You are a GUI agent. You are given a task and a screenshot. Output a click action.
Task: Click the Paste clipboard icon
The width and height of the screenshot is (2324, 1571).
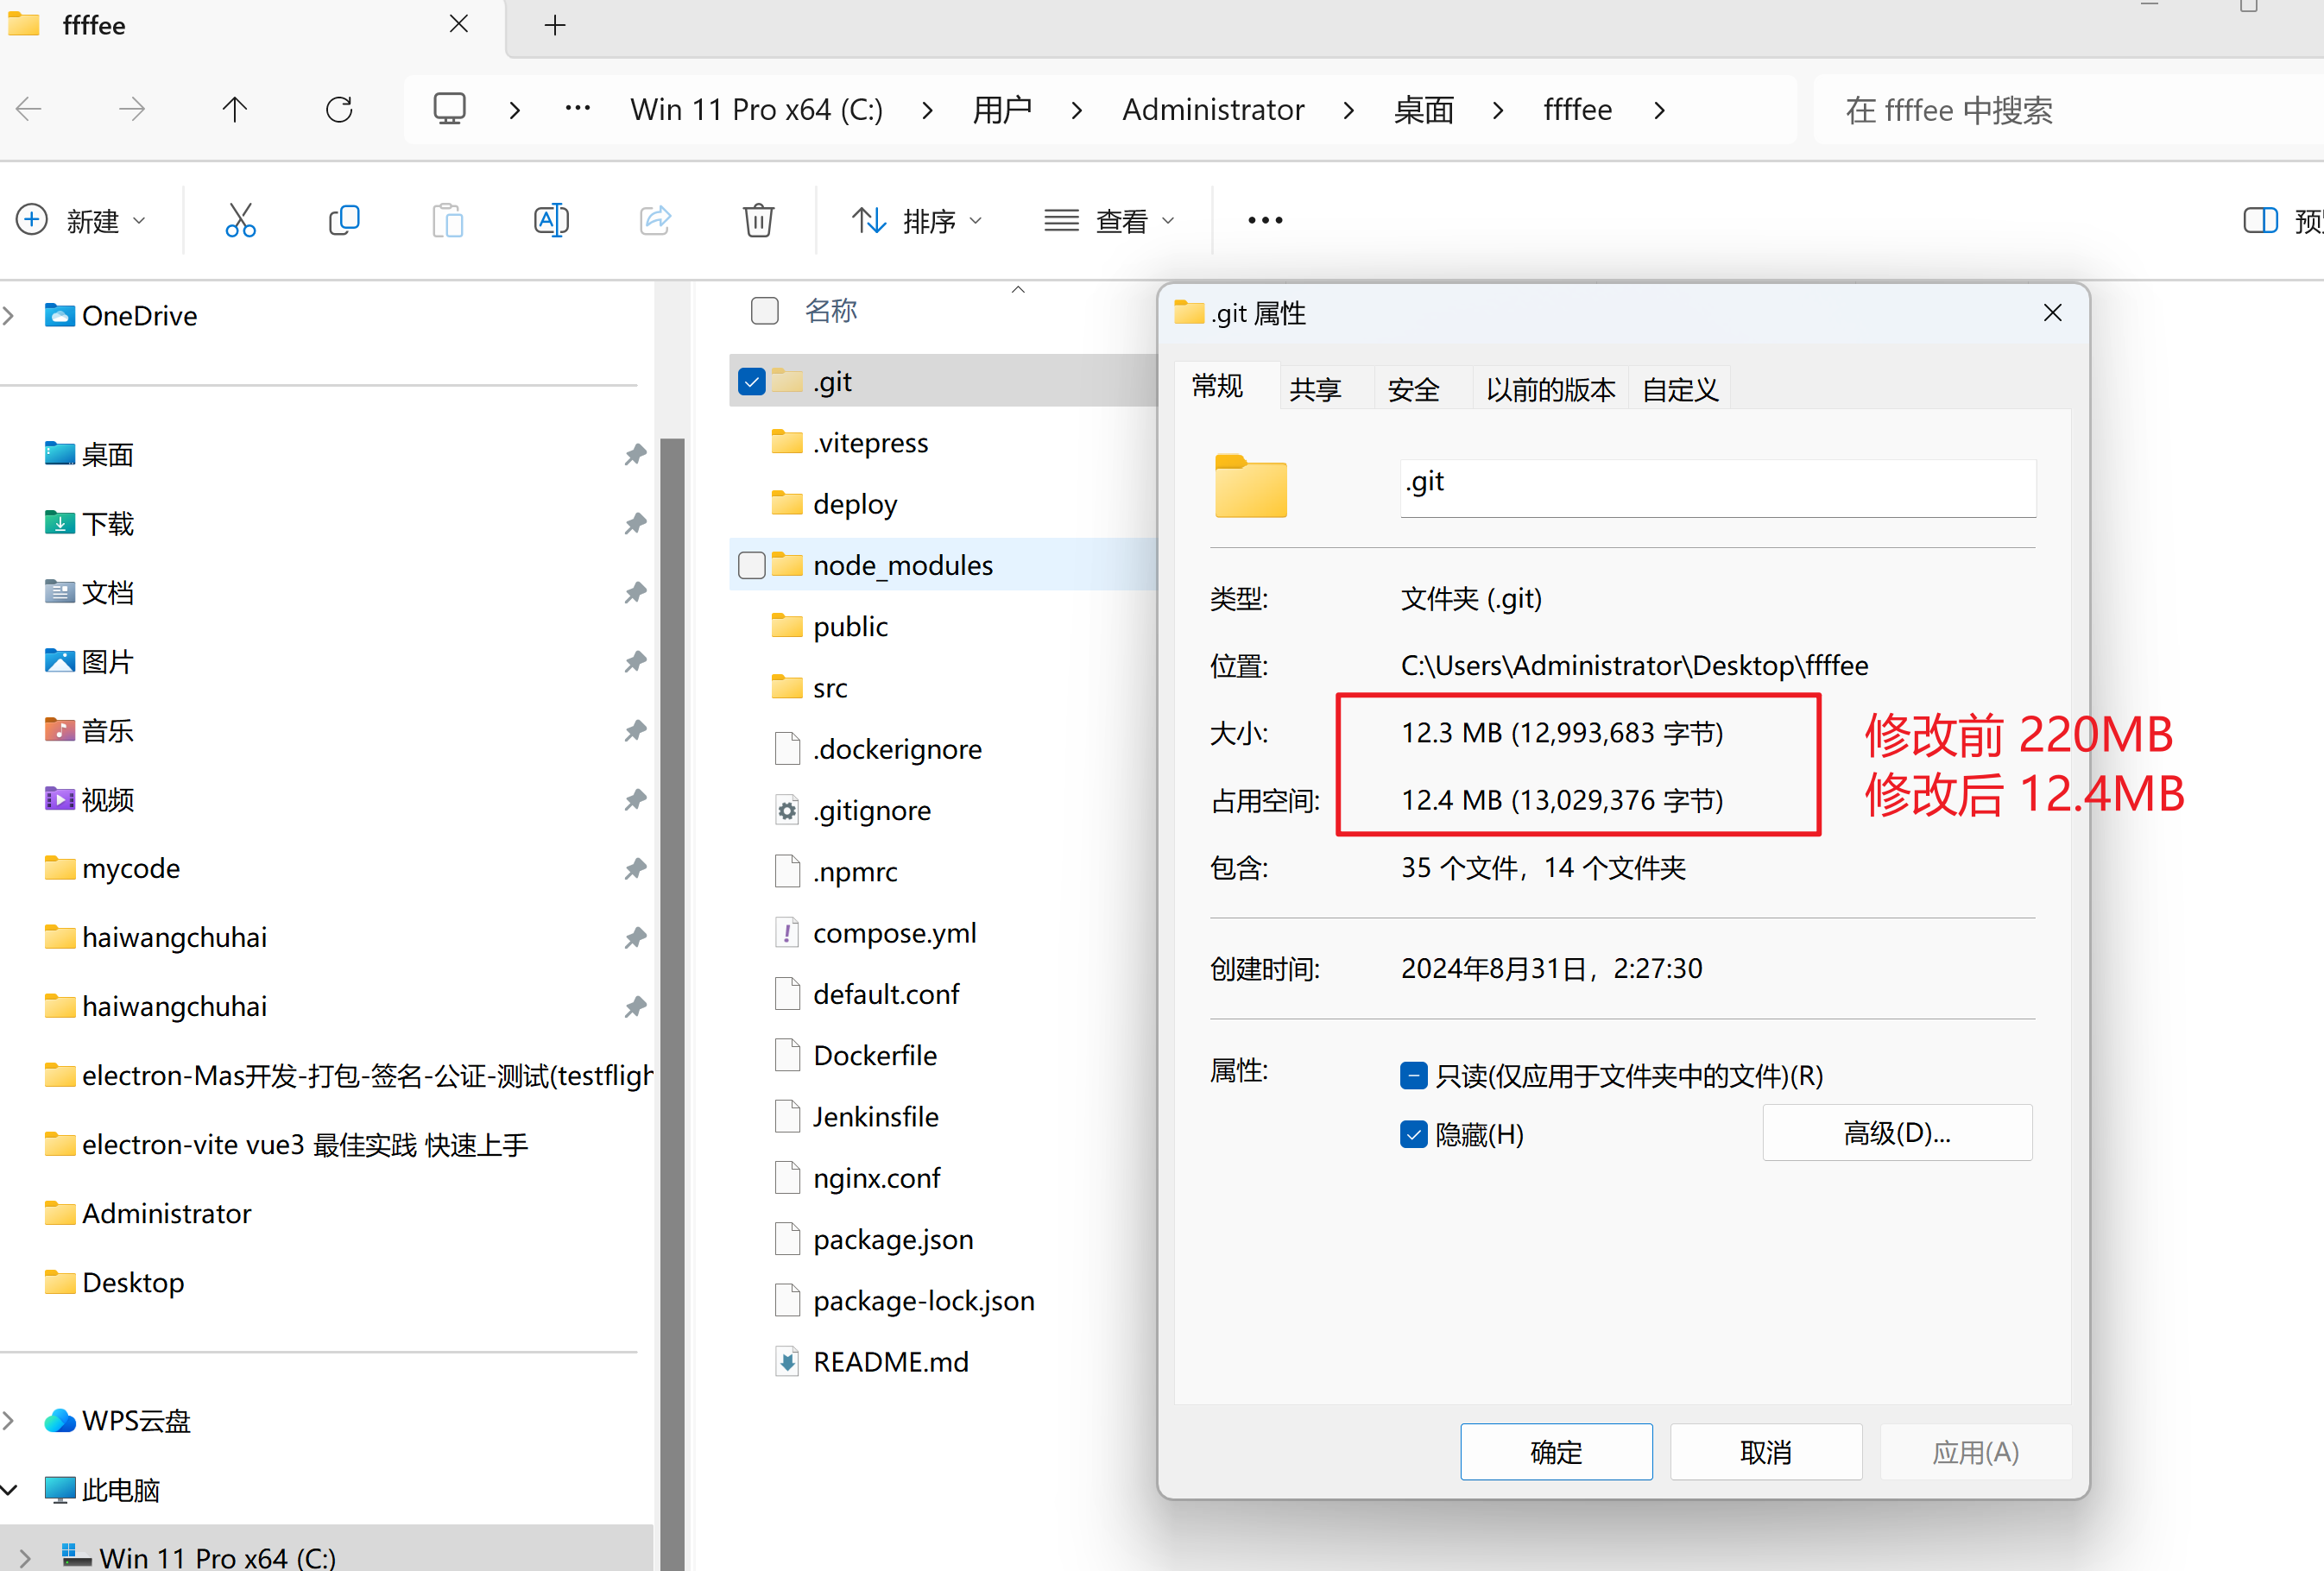pyautogui.click(x=447, y=220)
